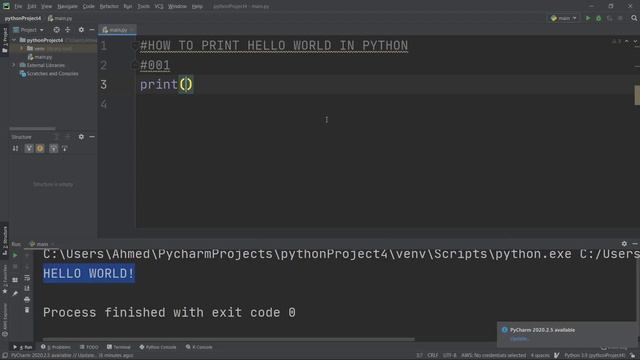Screen dimensions: 640x360
Task: Select main.py in project tree
Action: (40, 57)
